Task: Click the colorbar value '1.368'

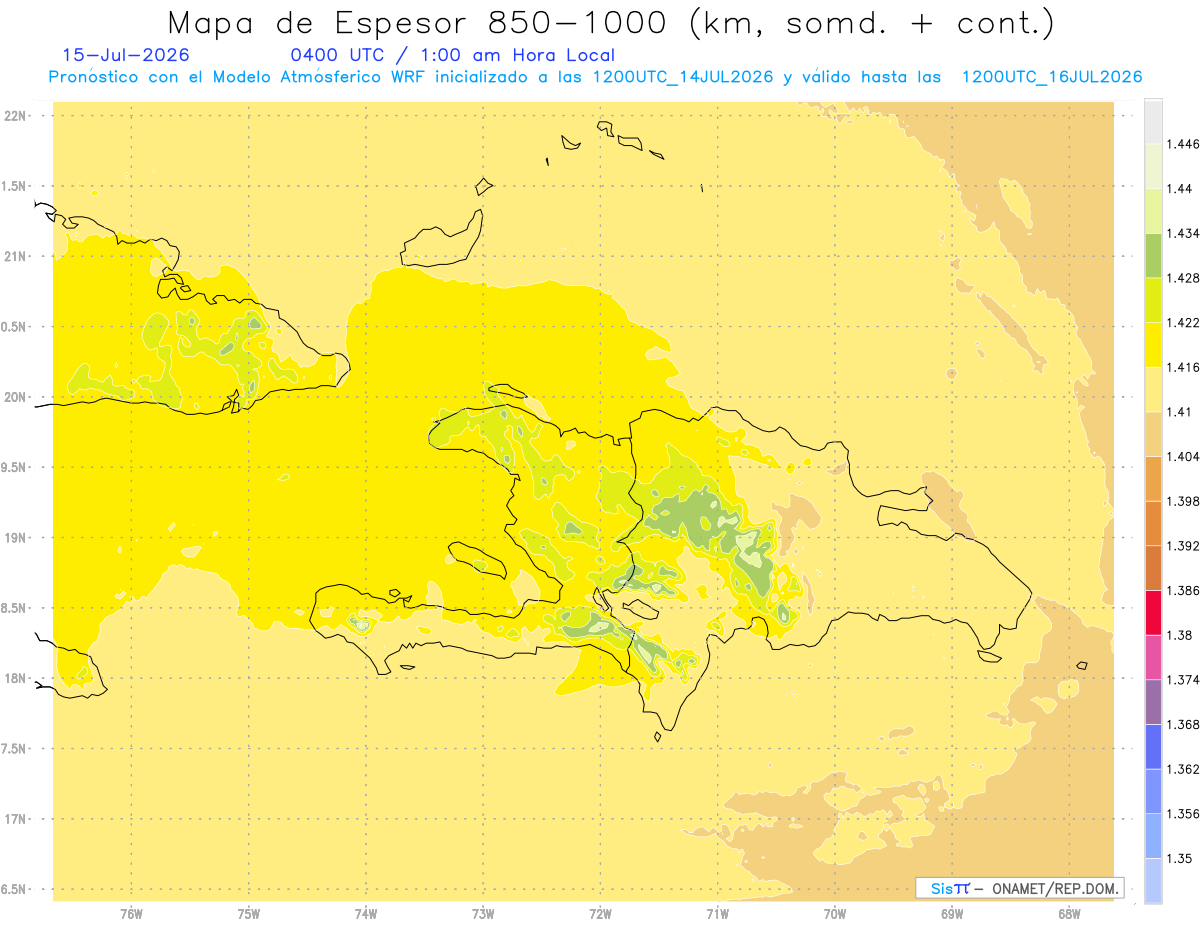Action: pos(1183,724)
